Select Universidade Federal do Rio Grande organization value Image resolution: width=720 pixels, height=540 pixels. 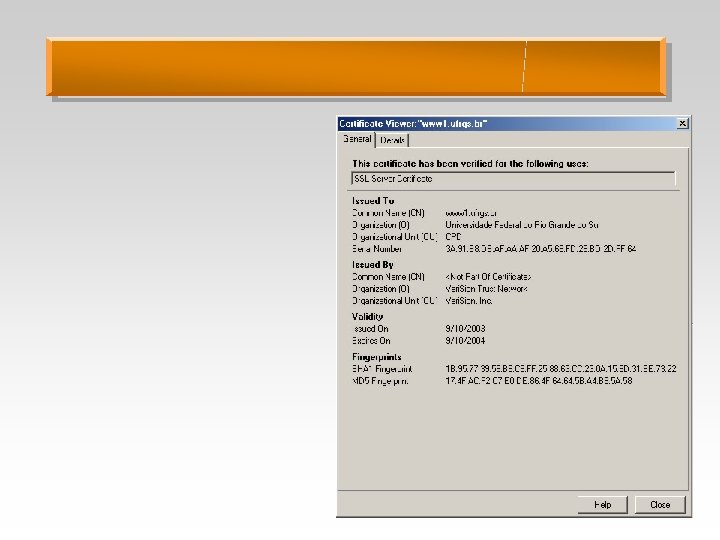click(x=522, y=225)
